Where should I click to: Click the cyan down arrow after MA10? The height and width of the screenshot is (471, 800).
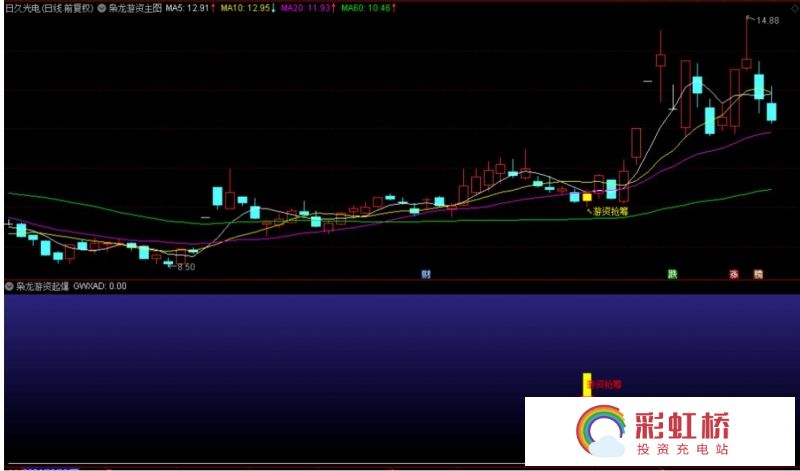[273, 7]
